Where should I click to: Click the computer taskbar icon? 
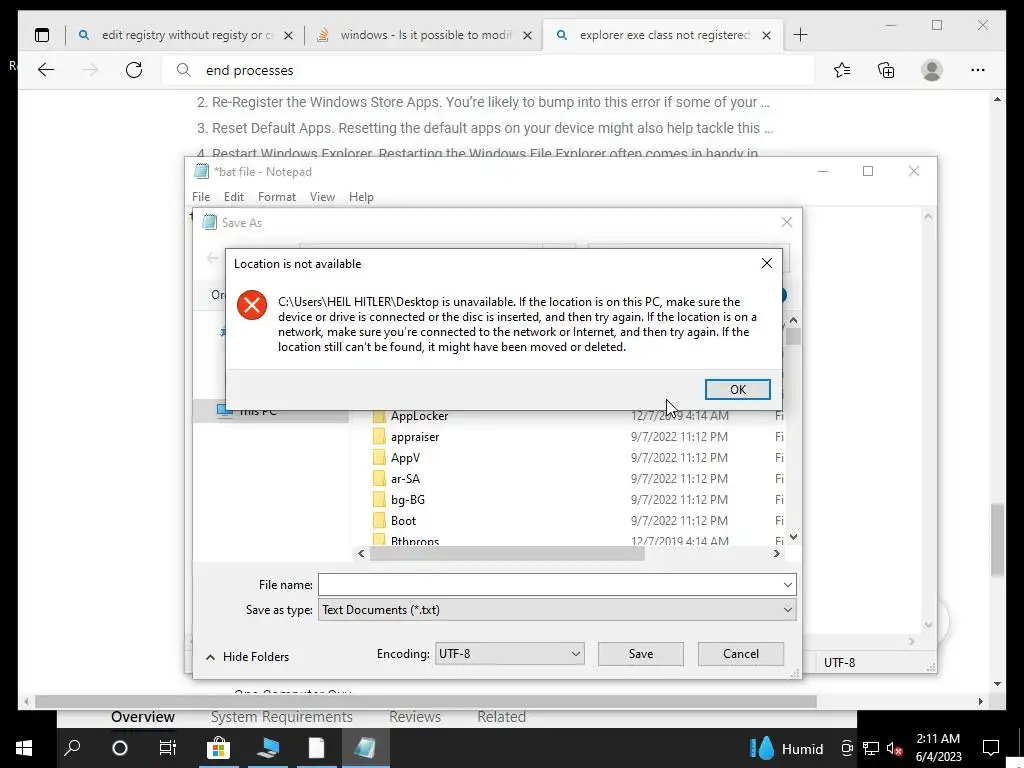click(x=267, y=748)
